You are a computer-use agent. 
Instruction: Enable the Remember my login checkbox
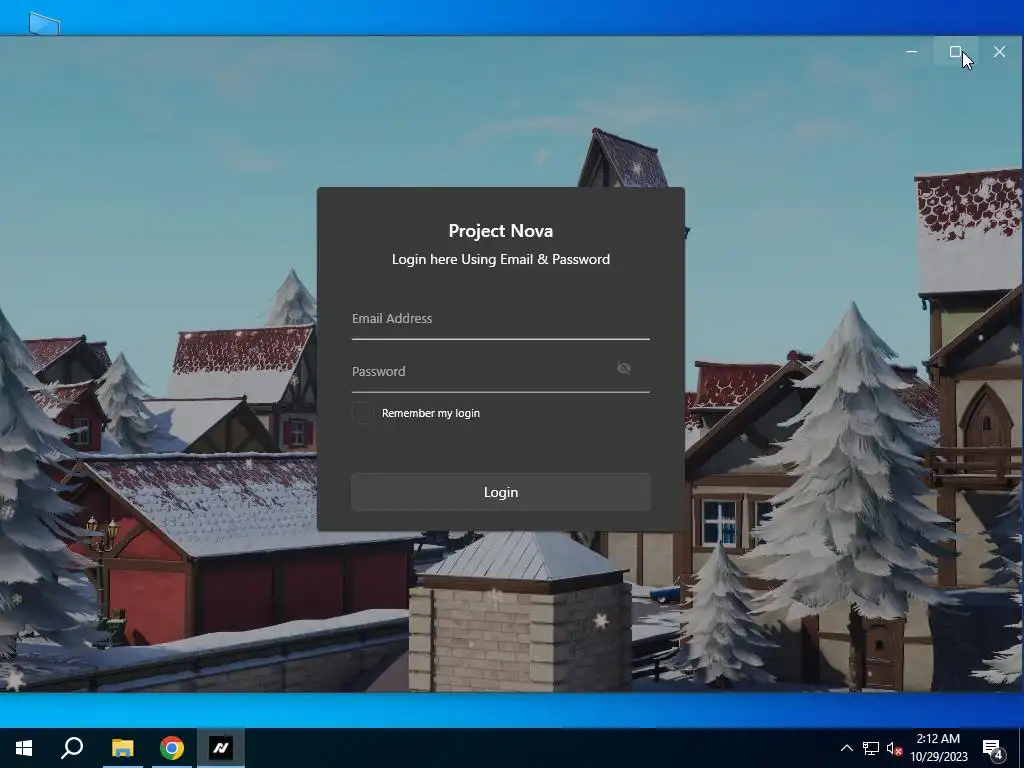coord(362,413)
